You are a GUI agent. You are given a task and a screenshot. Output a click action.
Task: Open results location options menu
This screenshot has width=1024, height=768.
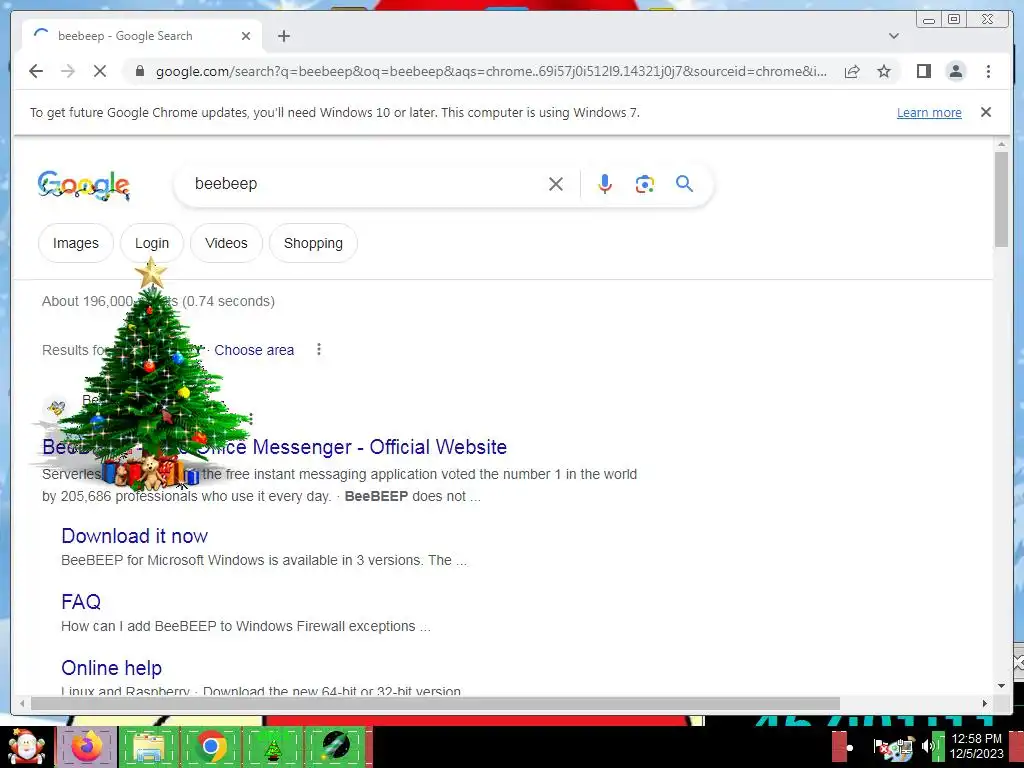click(319, 349)
